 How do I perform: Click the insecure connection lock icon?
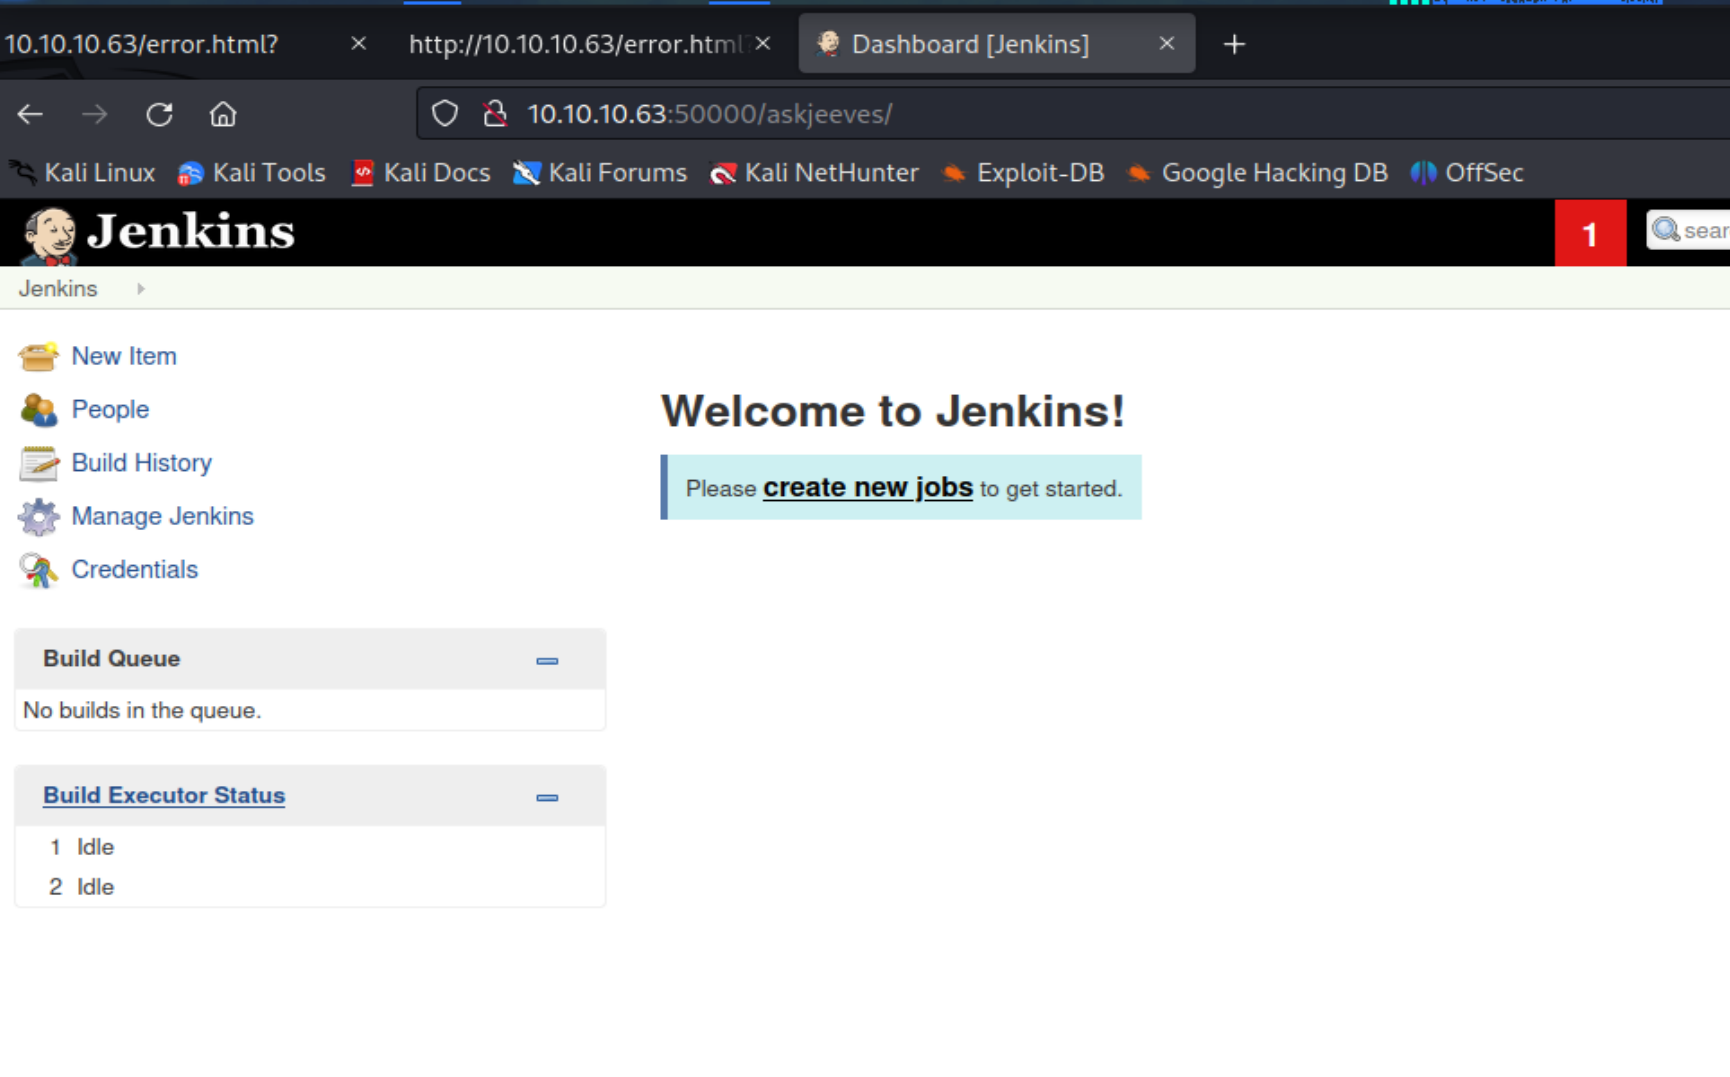[494, 114]
